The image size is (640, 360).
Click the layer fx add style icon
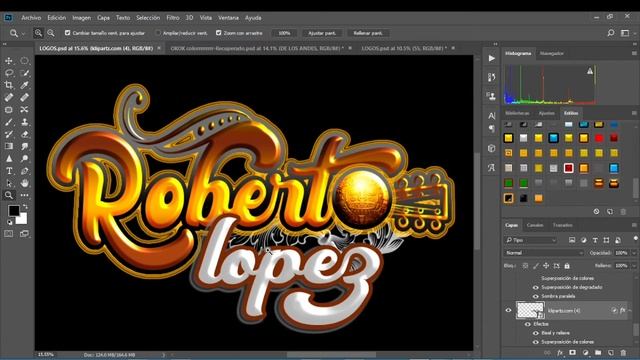coord(560,353)
